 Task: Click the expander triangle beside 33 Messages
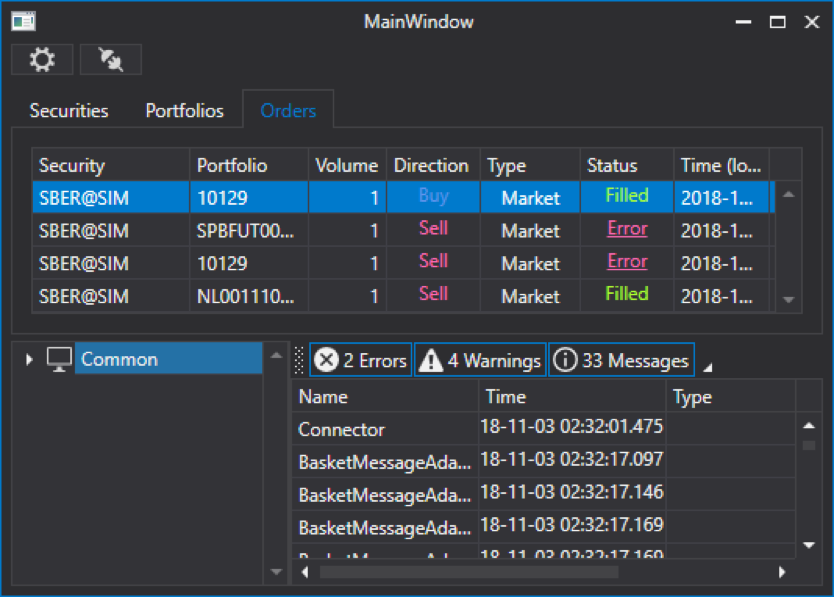click(707, 367)
